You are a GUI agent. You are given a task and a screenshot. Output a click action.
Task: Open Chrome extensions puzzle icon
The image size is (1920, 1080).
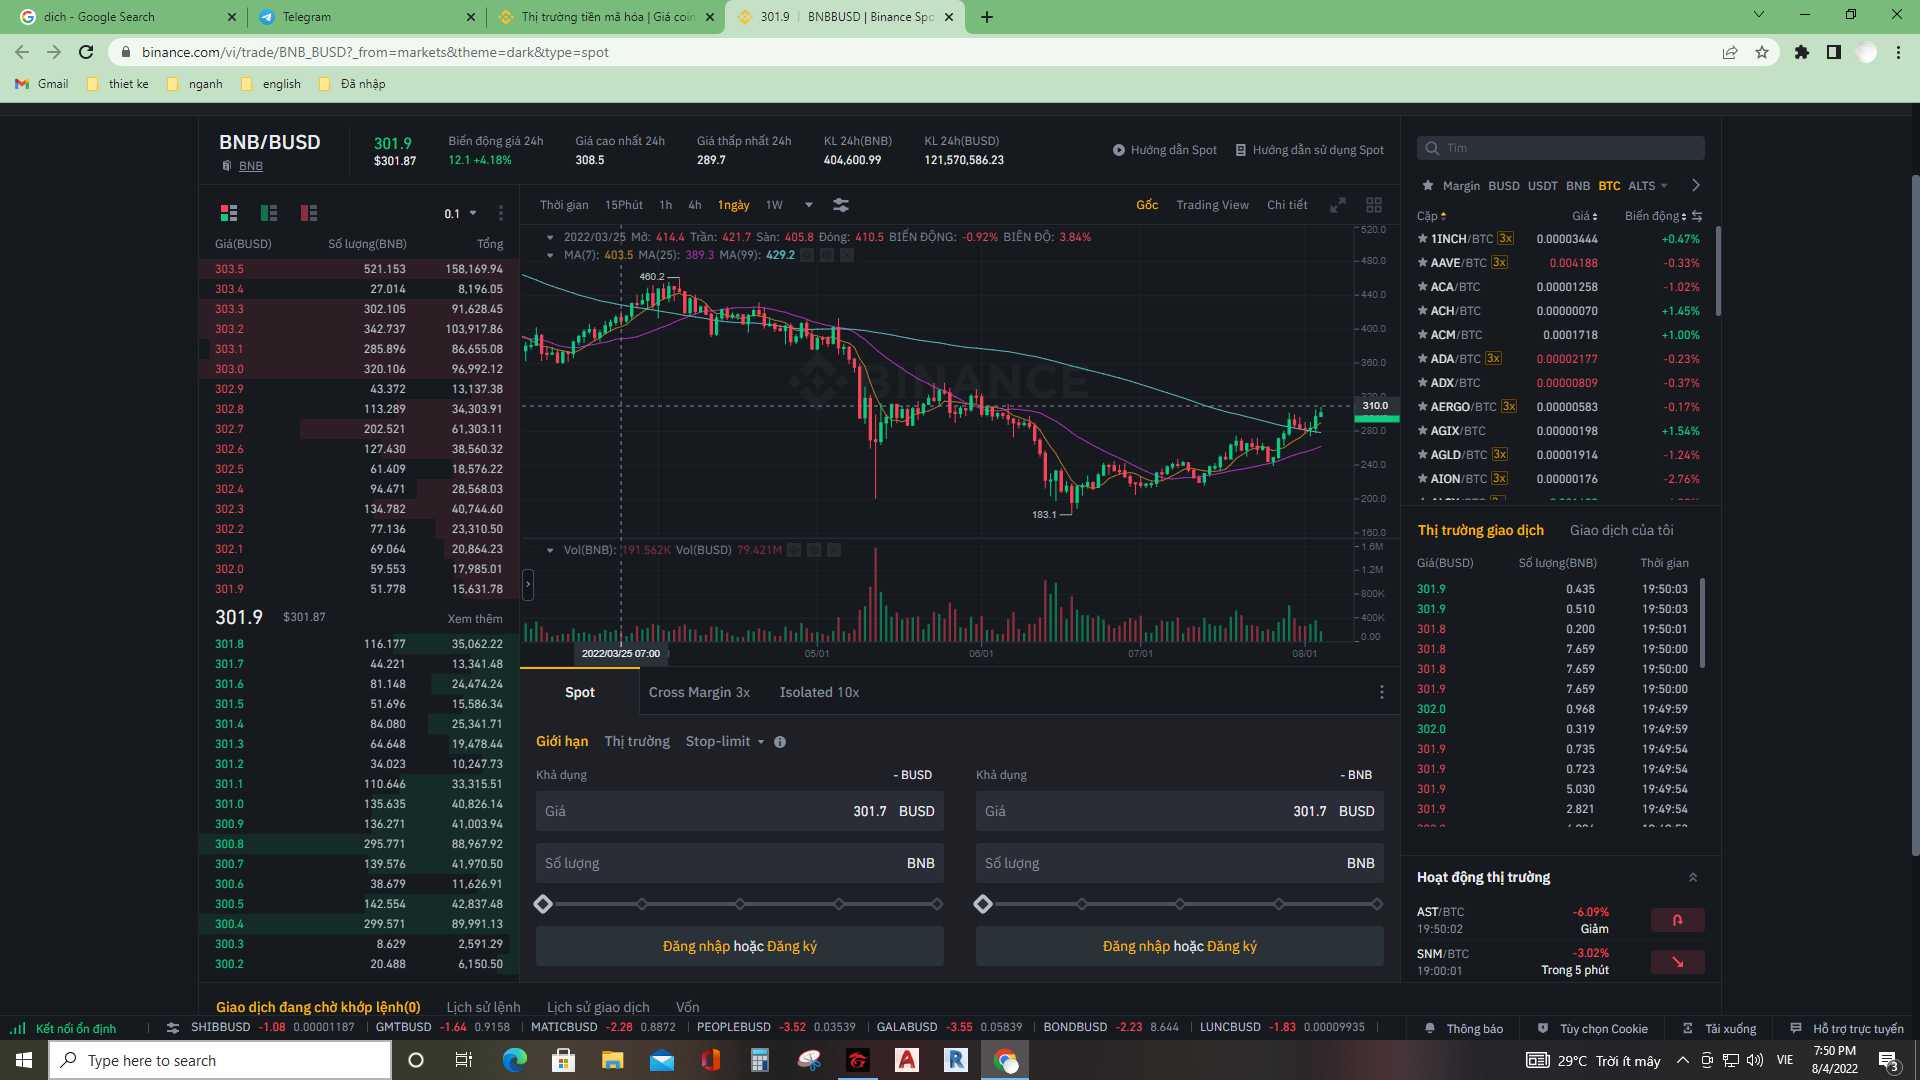(x=1802, y=52)
